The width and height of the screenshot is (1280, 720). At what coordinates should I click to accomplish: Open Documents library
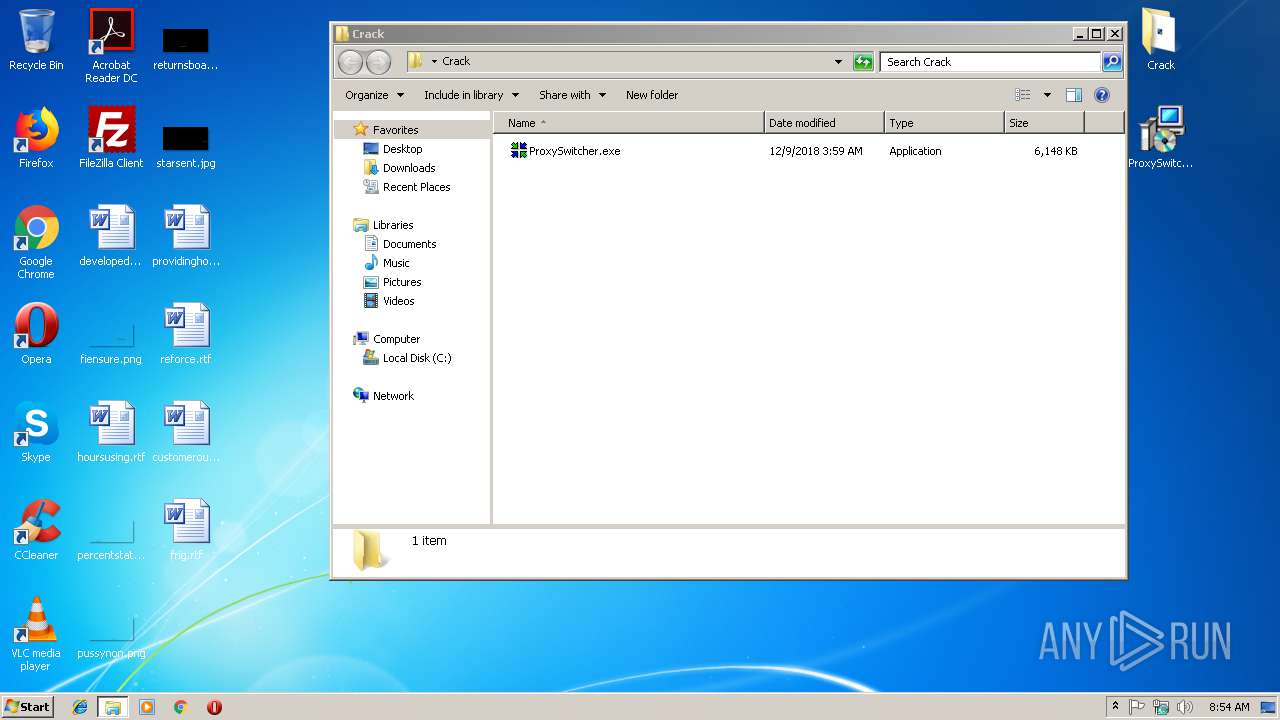409,244
